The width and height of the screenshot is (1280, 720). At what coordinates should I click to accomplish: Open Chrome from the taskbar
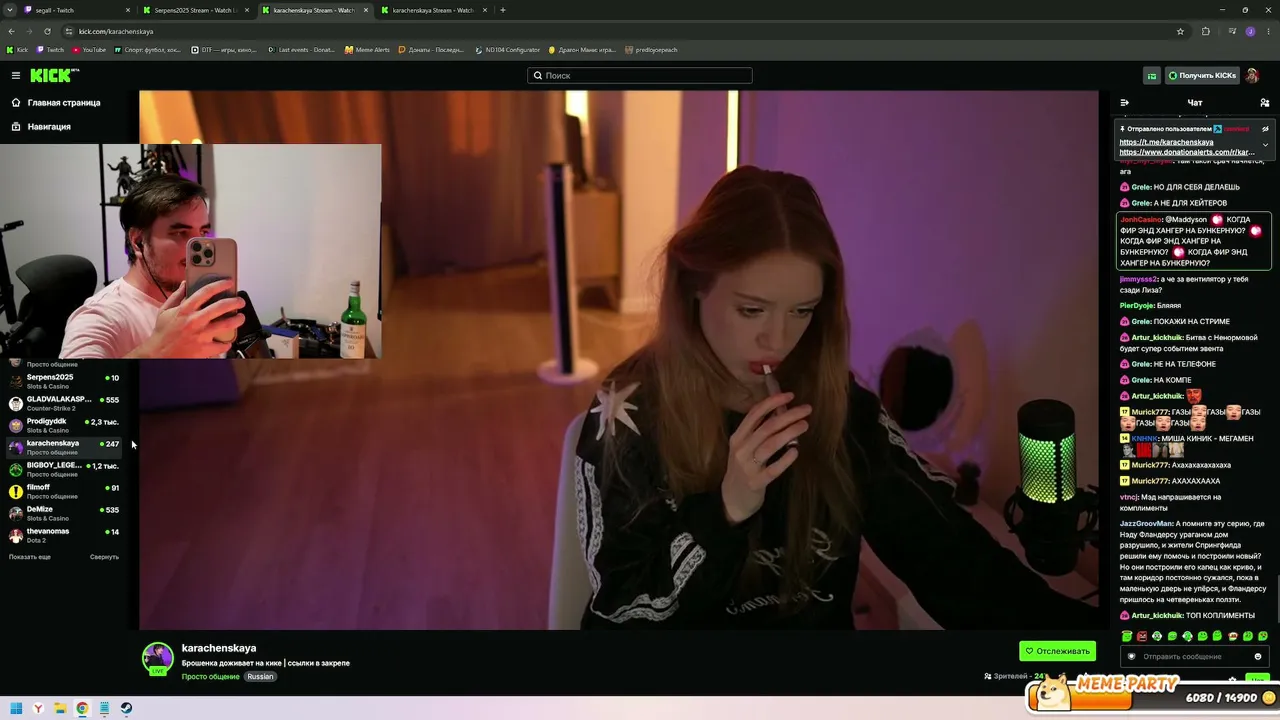pyautogui.click(x=82, y=708)
